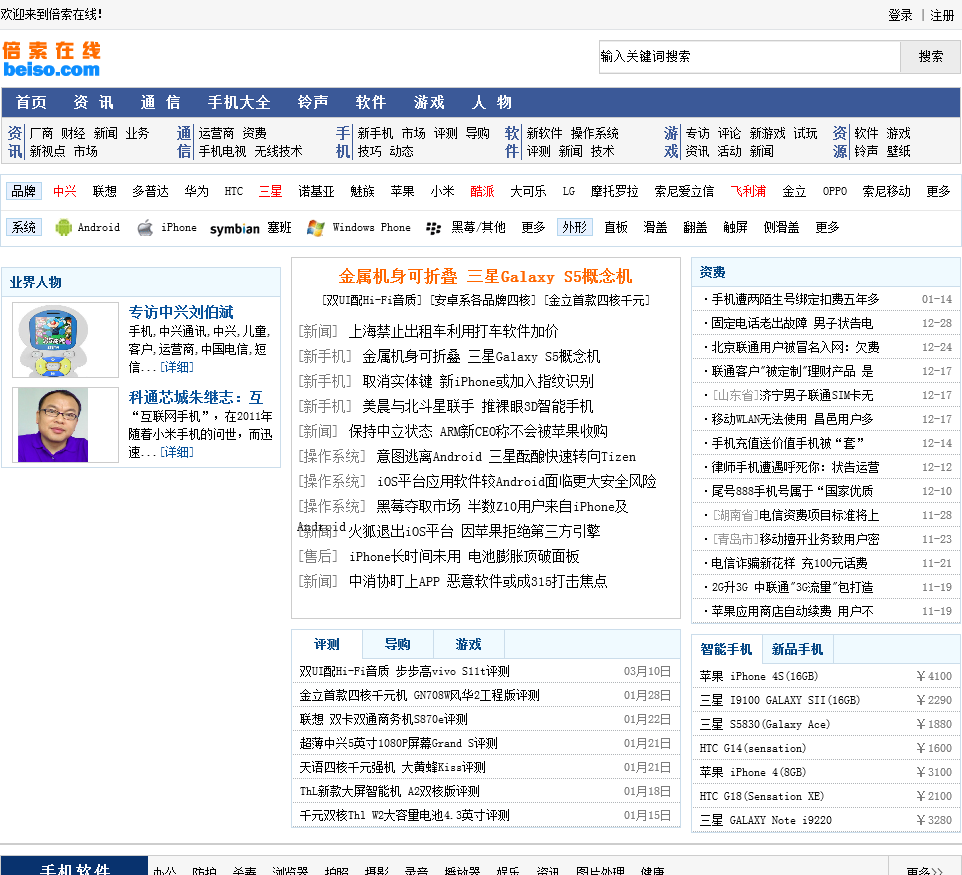Switch to the 导购 tab

coord(397,644)
